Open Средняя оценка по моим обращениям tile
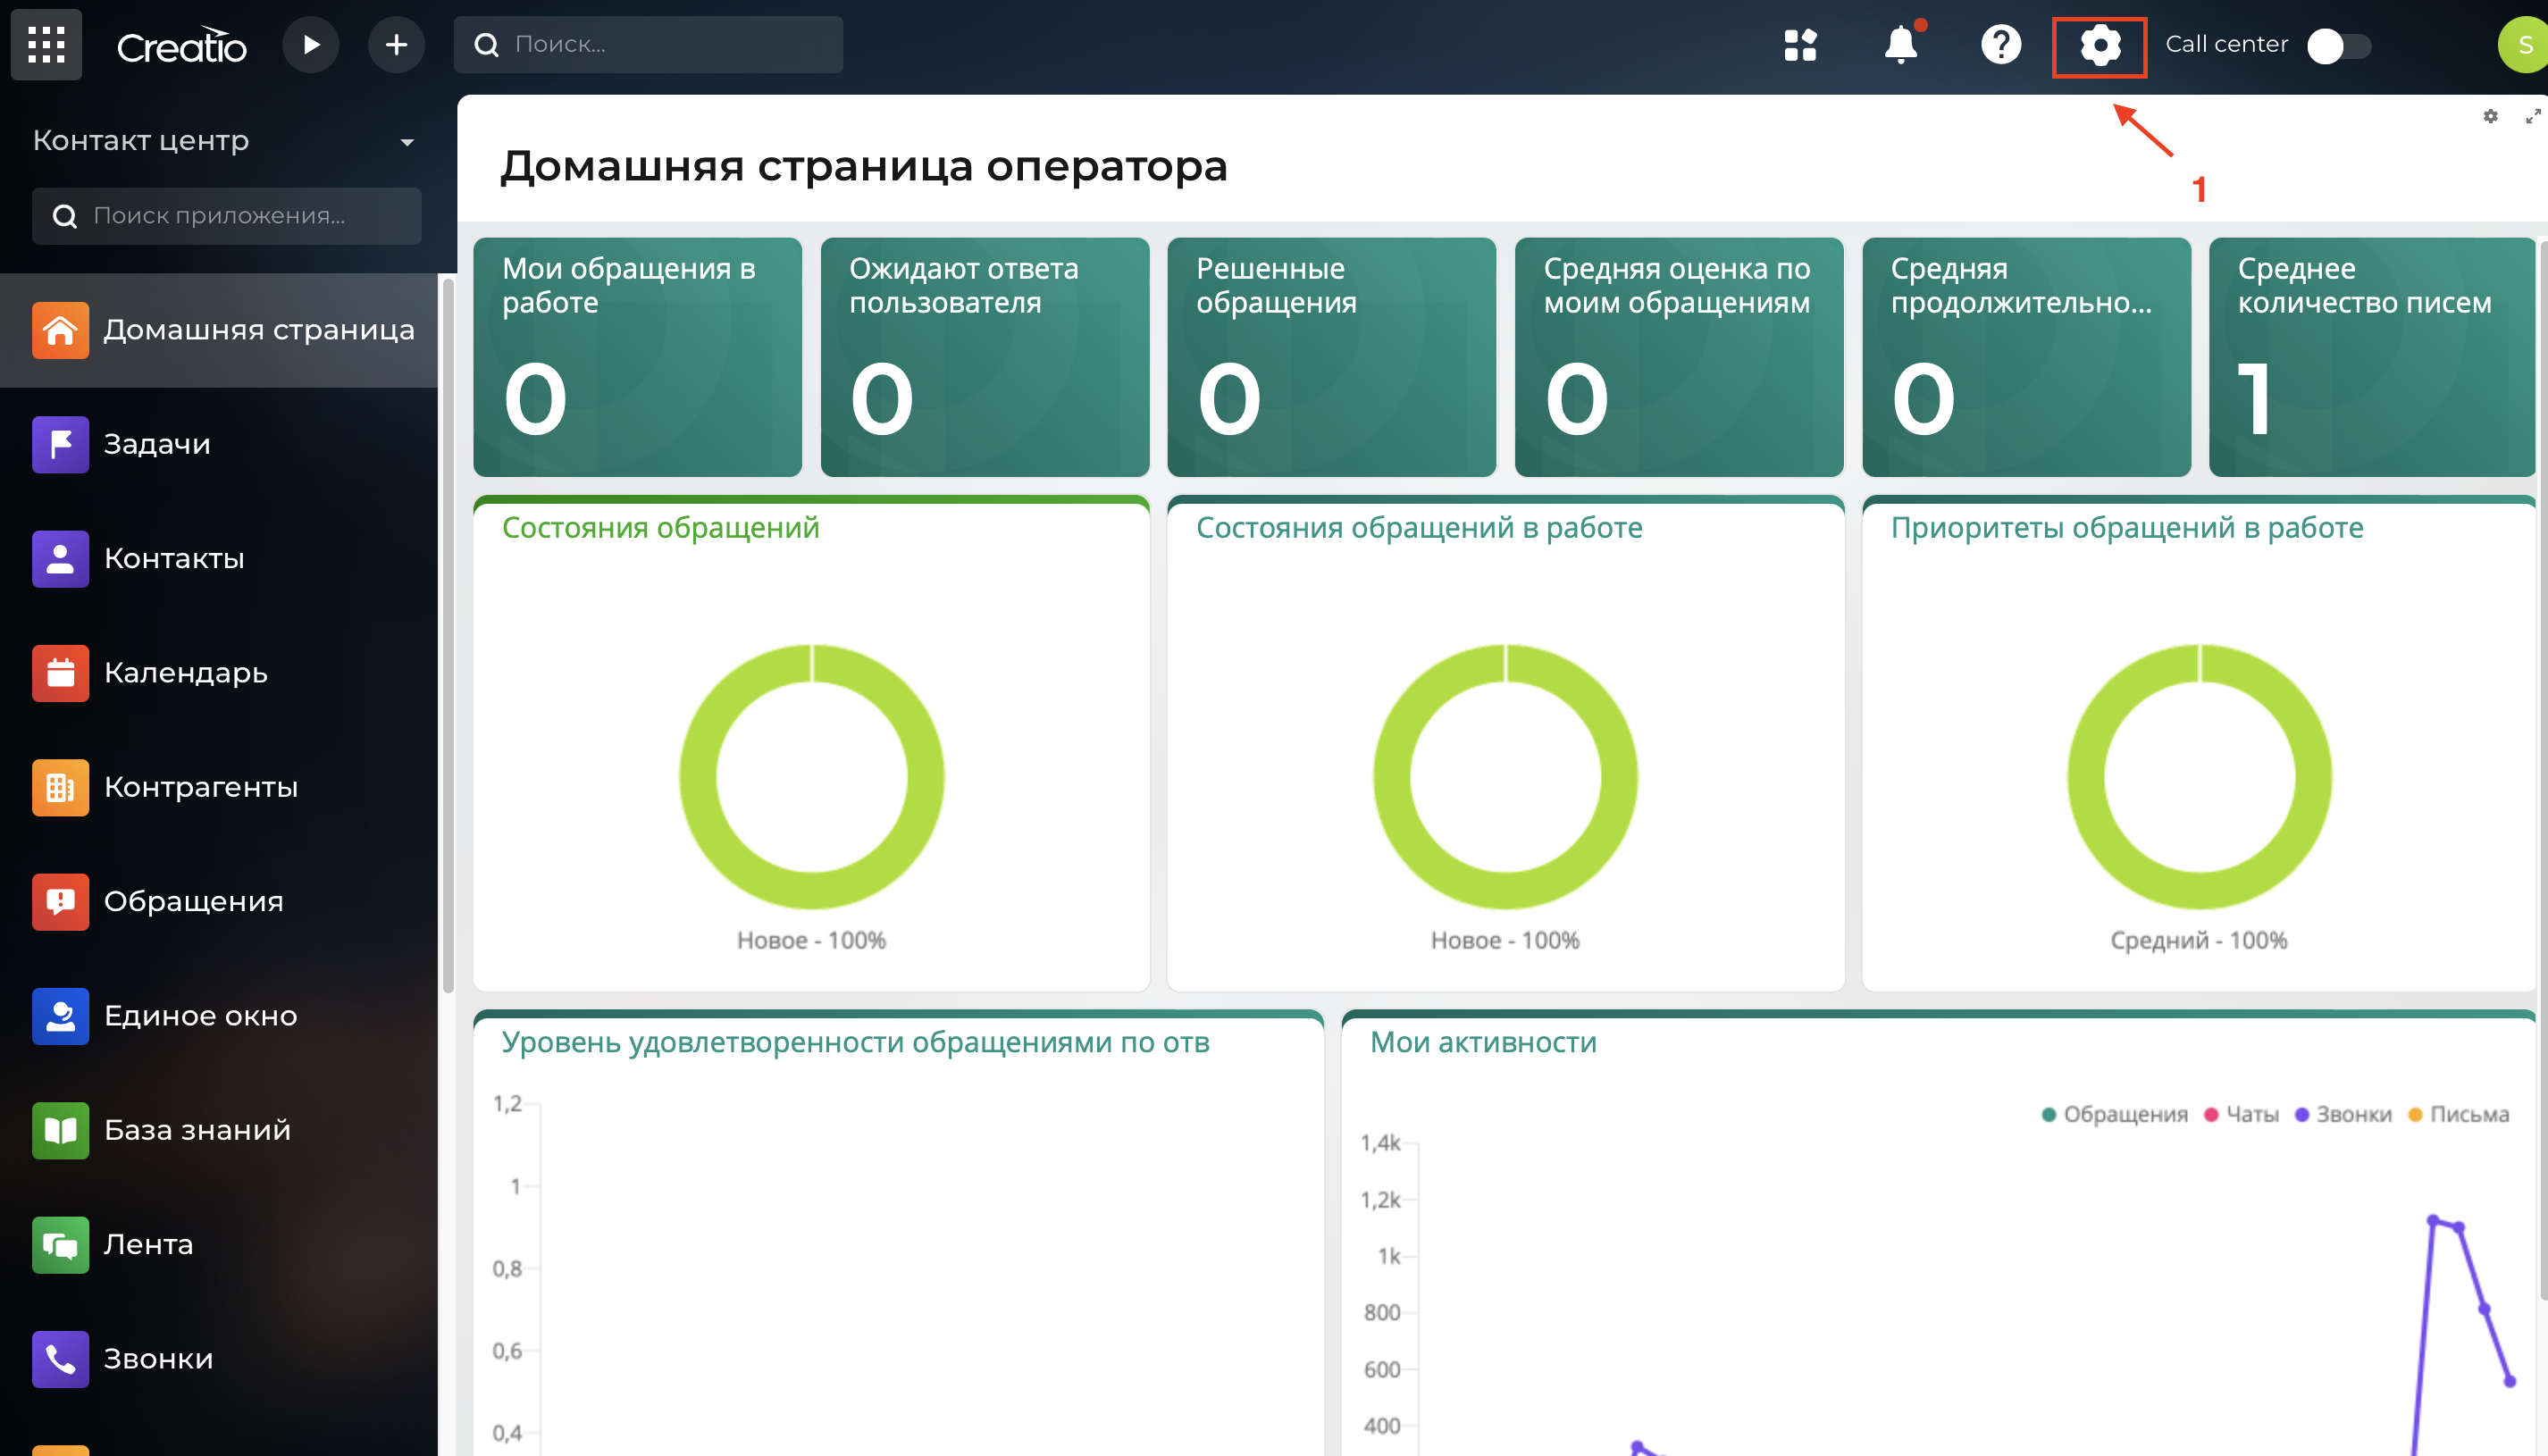This screenshot has height=1456, width=2548. pyautogui.click(x=1679, y=357)
